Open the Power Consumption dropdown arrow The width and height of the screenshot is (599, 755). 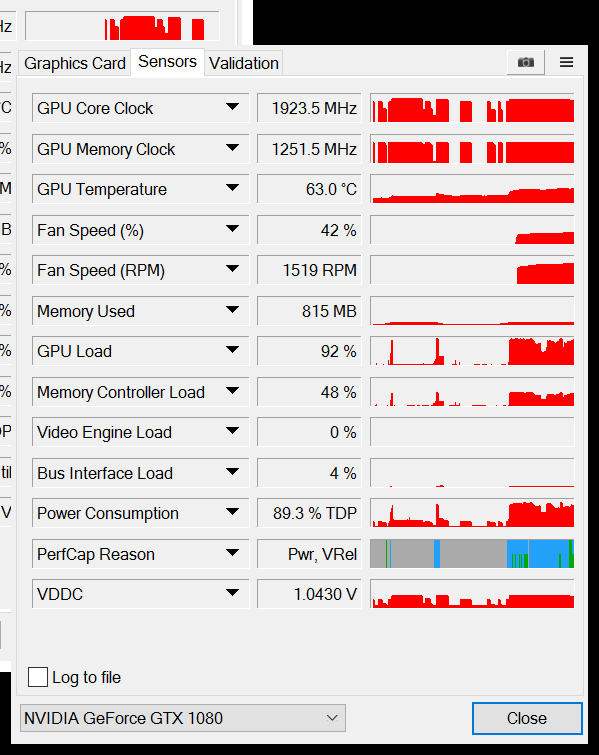(233, 512)
